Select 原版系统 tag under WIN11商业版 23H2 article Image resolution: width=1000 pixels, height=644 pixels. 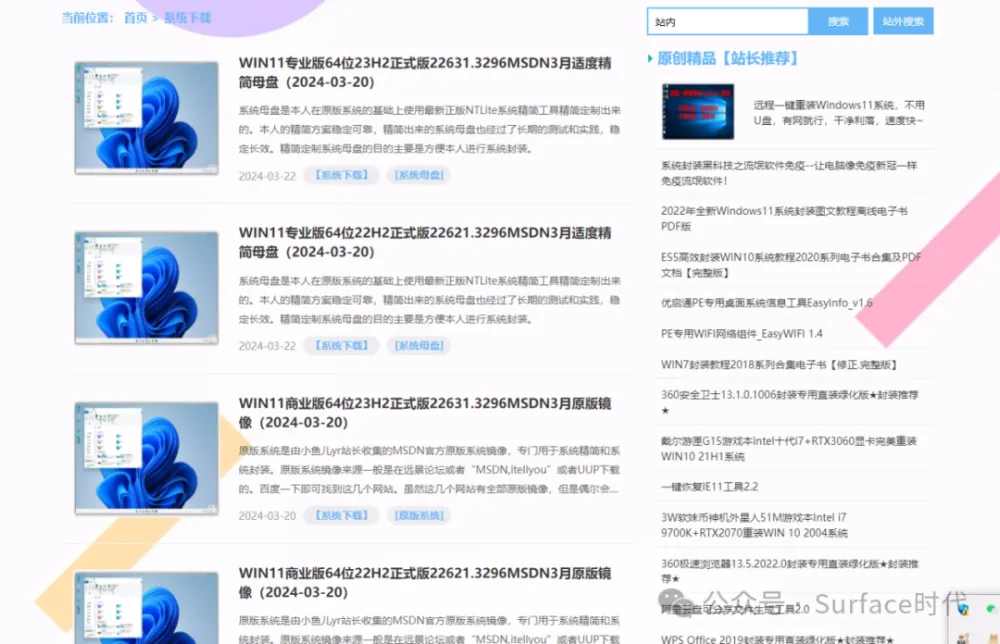[x=419, y=516]
